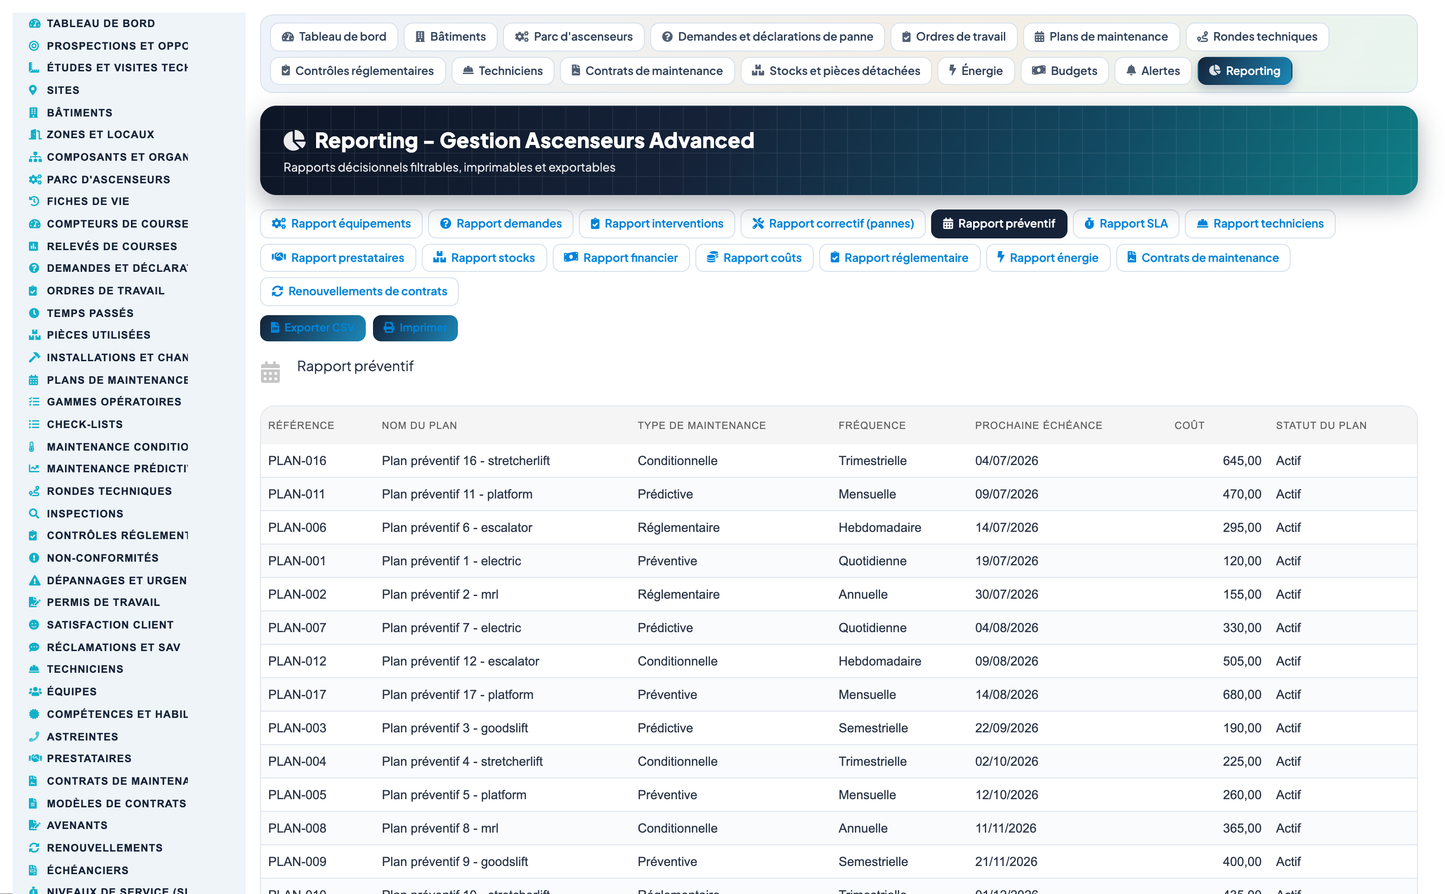Click the 680,00 cost cell
The image size is (1445, 894).
point(1242,695)
